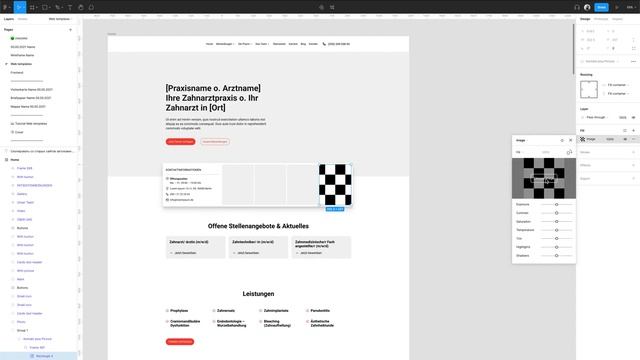Open horizontal Fill container dropdown

[617, 85]
